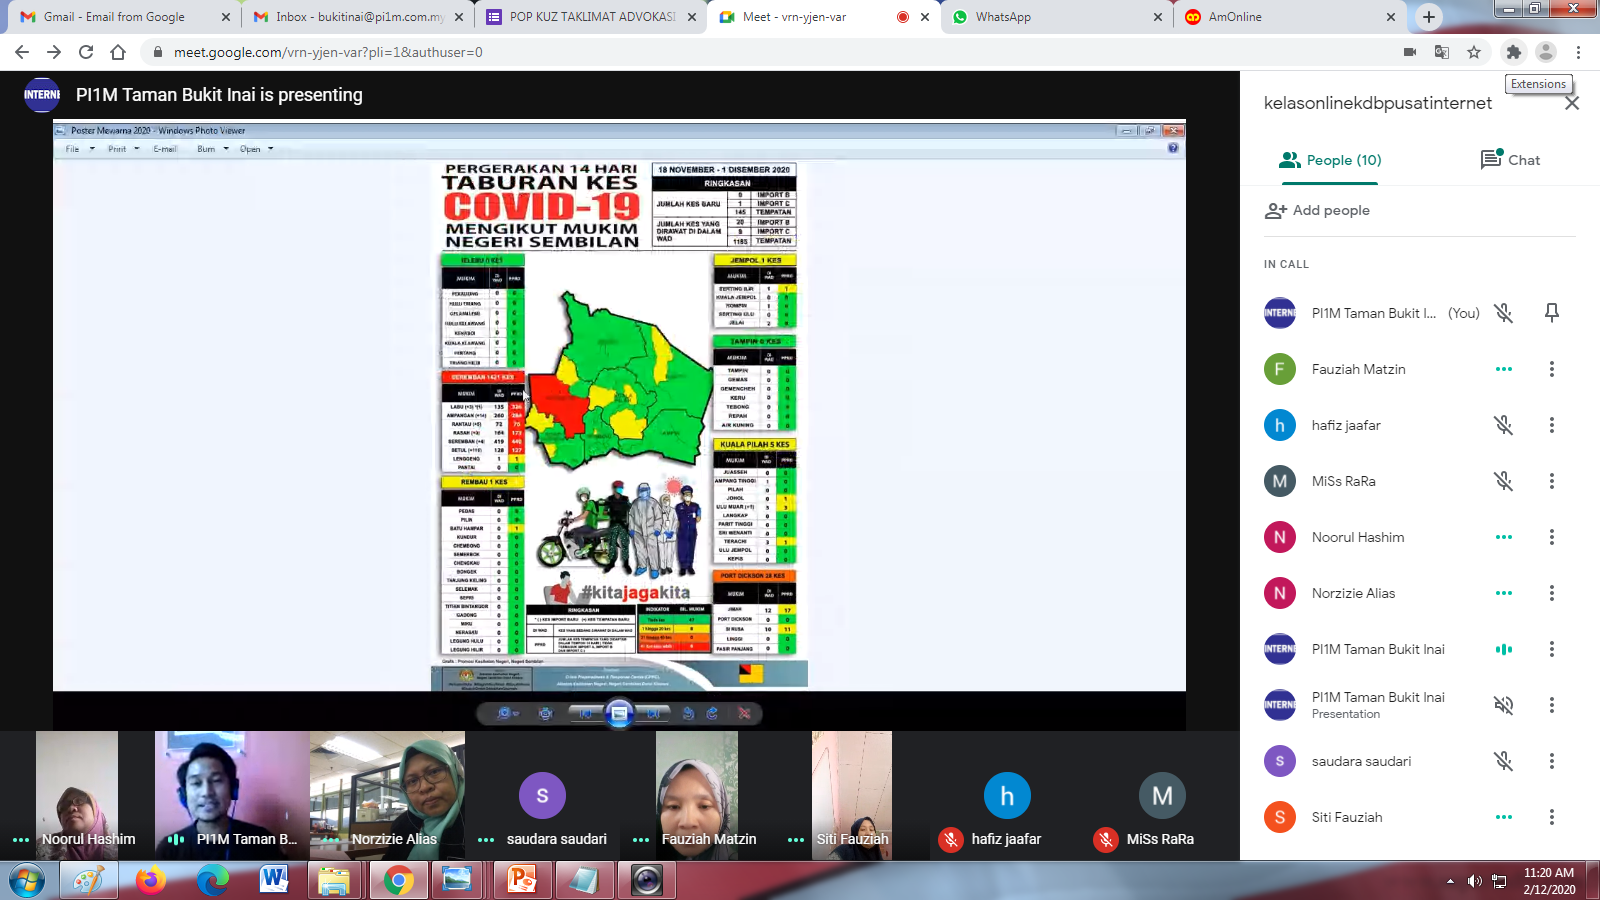Open more options for Fauziah Matzin
Viewport: 1600px width, 900px height.
[1551, 369]
